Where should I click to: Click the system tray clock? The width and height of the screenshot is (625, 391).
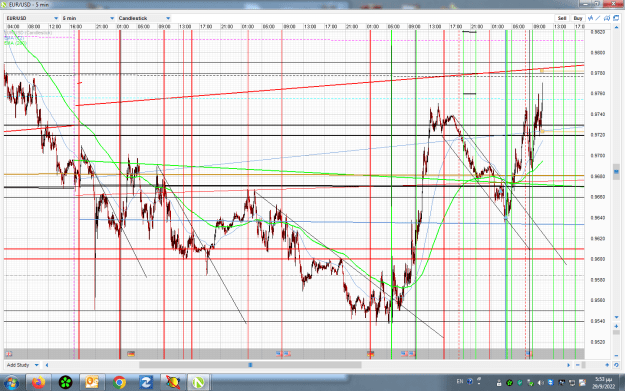pos(603,383)
